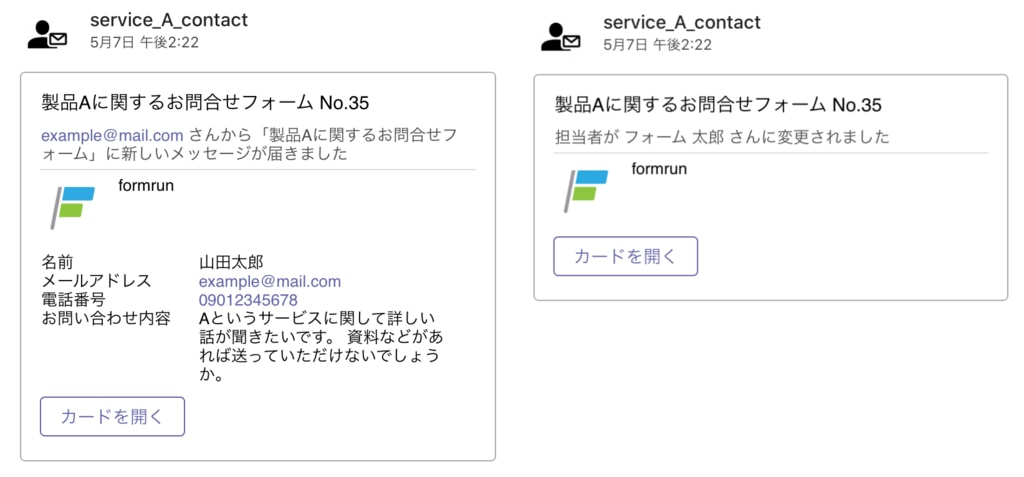The image size is (1024, 477).
Task: Click the メールアドレス value example@mail.com
Action: click(270, 281)
